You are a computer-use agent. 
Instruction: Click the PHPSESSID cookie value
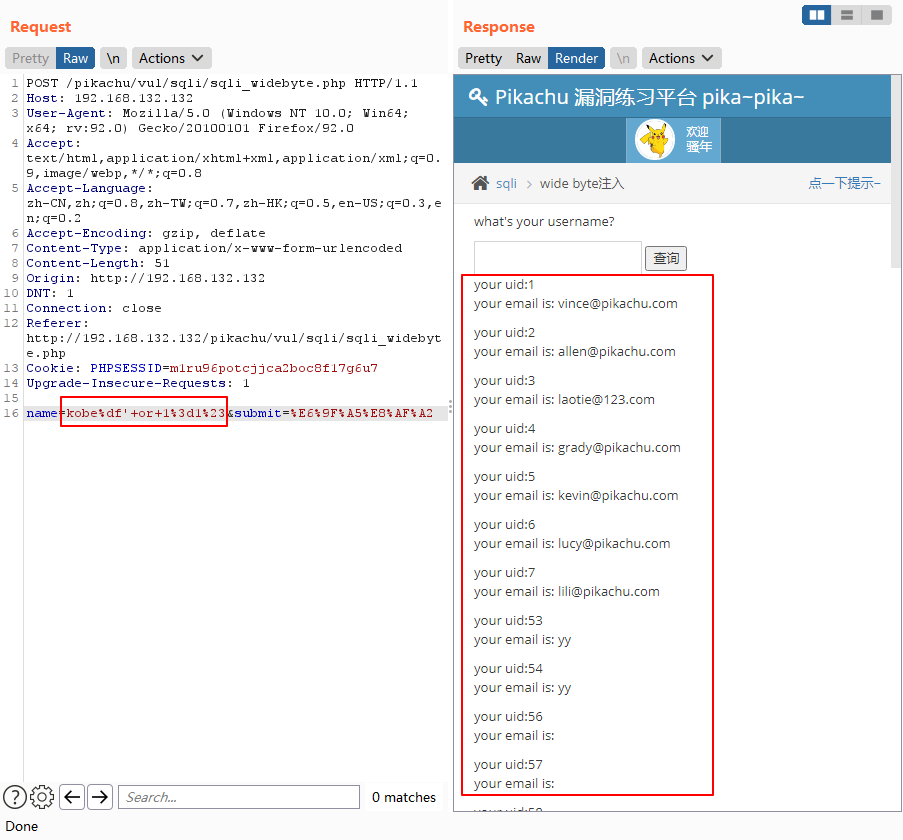(274, 368)
